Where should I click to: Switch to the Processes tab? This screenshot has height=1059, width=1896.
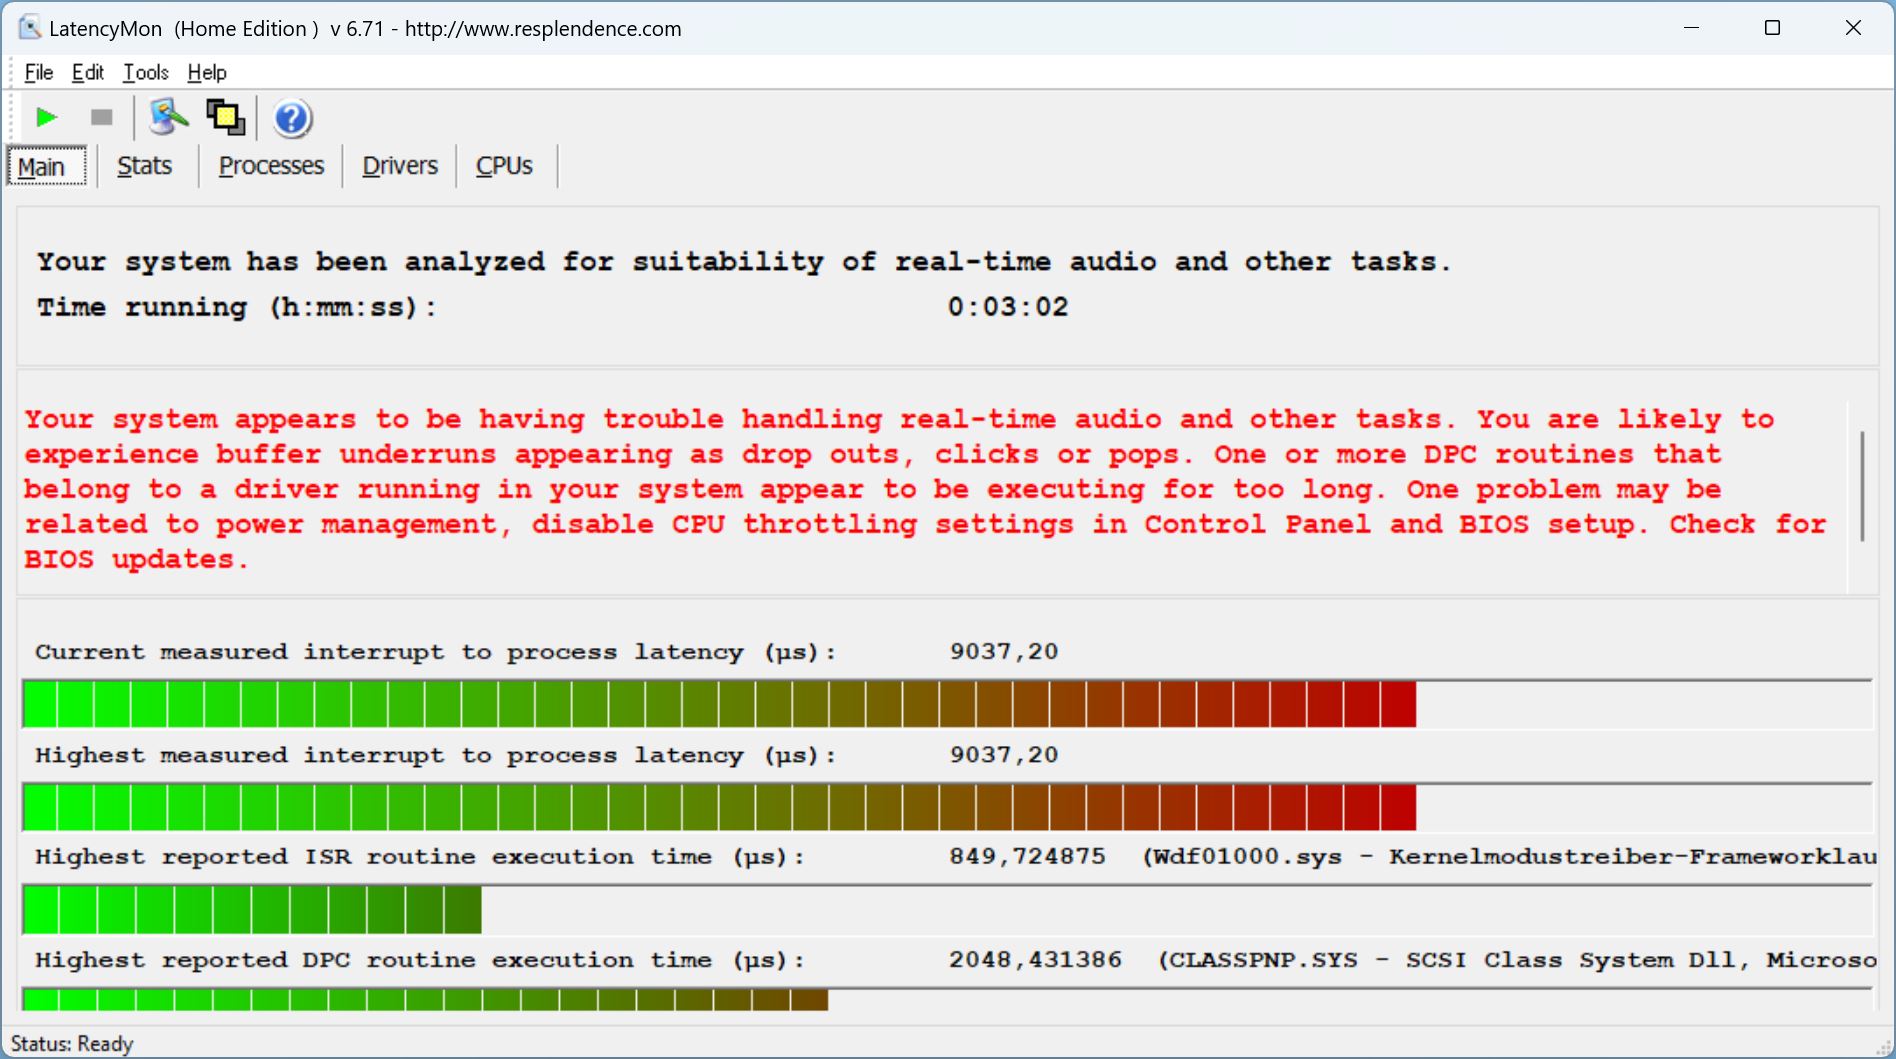coord(271,166)
